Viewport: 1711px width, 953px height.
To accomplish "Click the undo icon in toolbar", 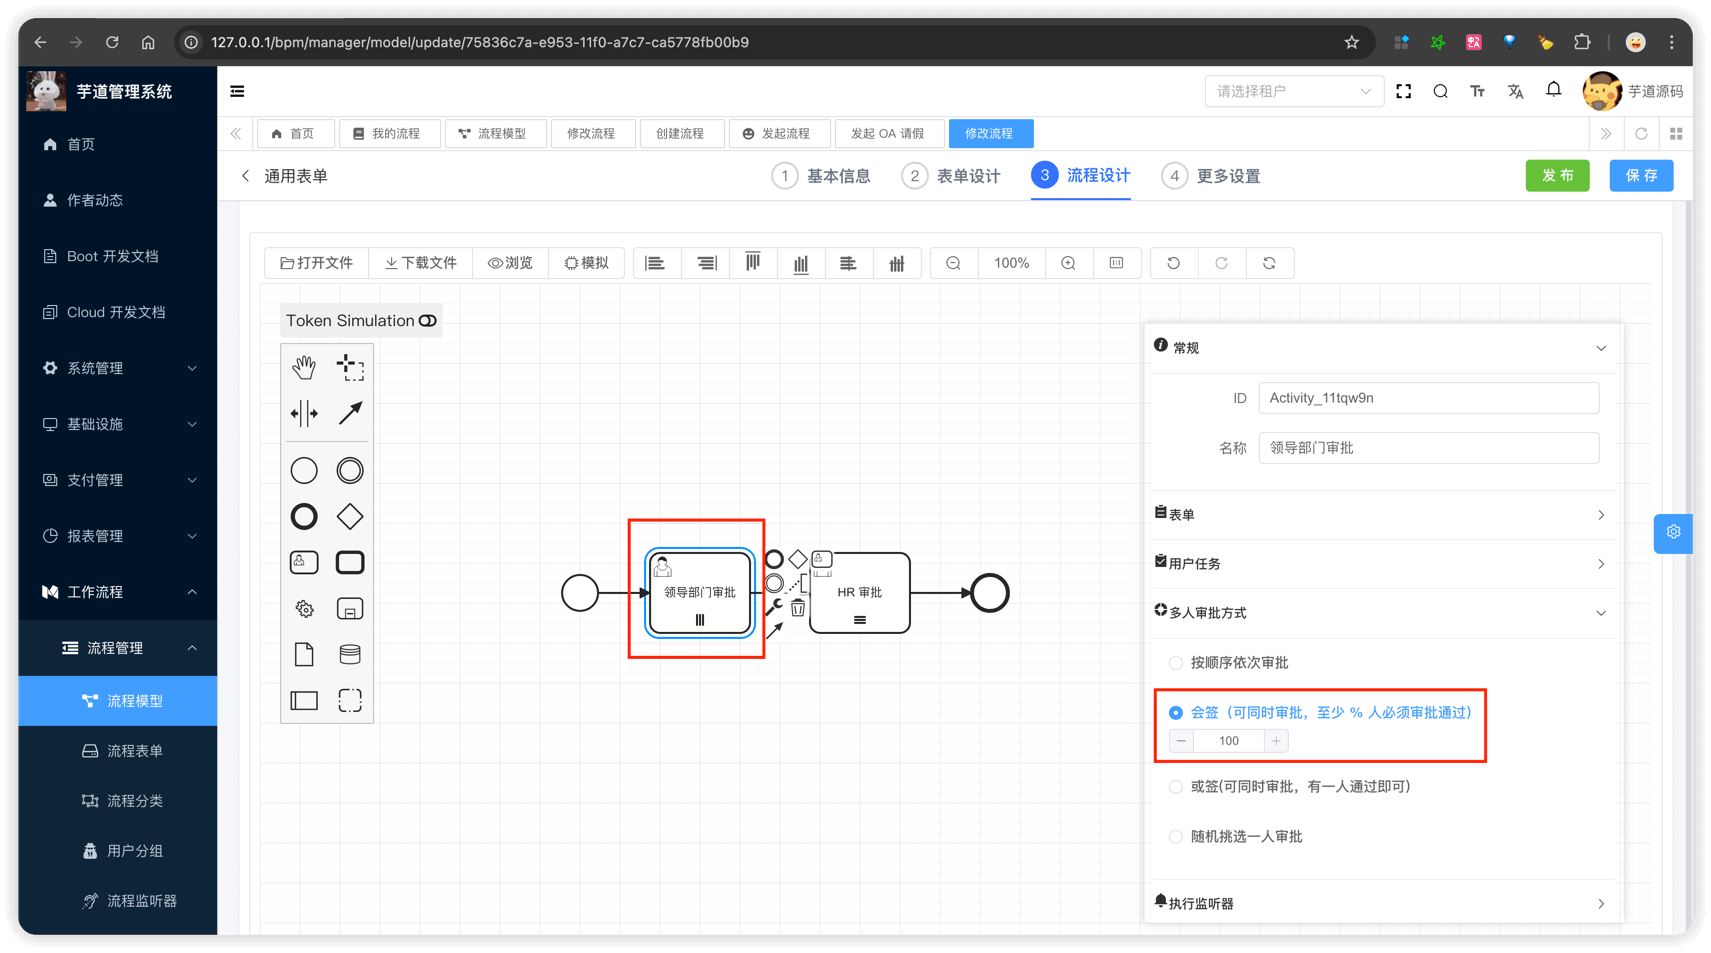I will pyautogui.click(x=1173, y=263).
